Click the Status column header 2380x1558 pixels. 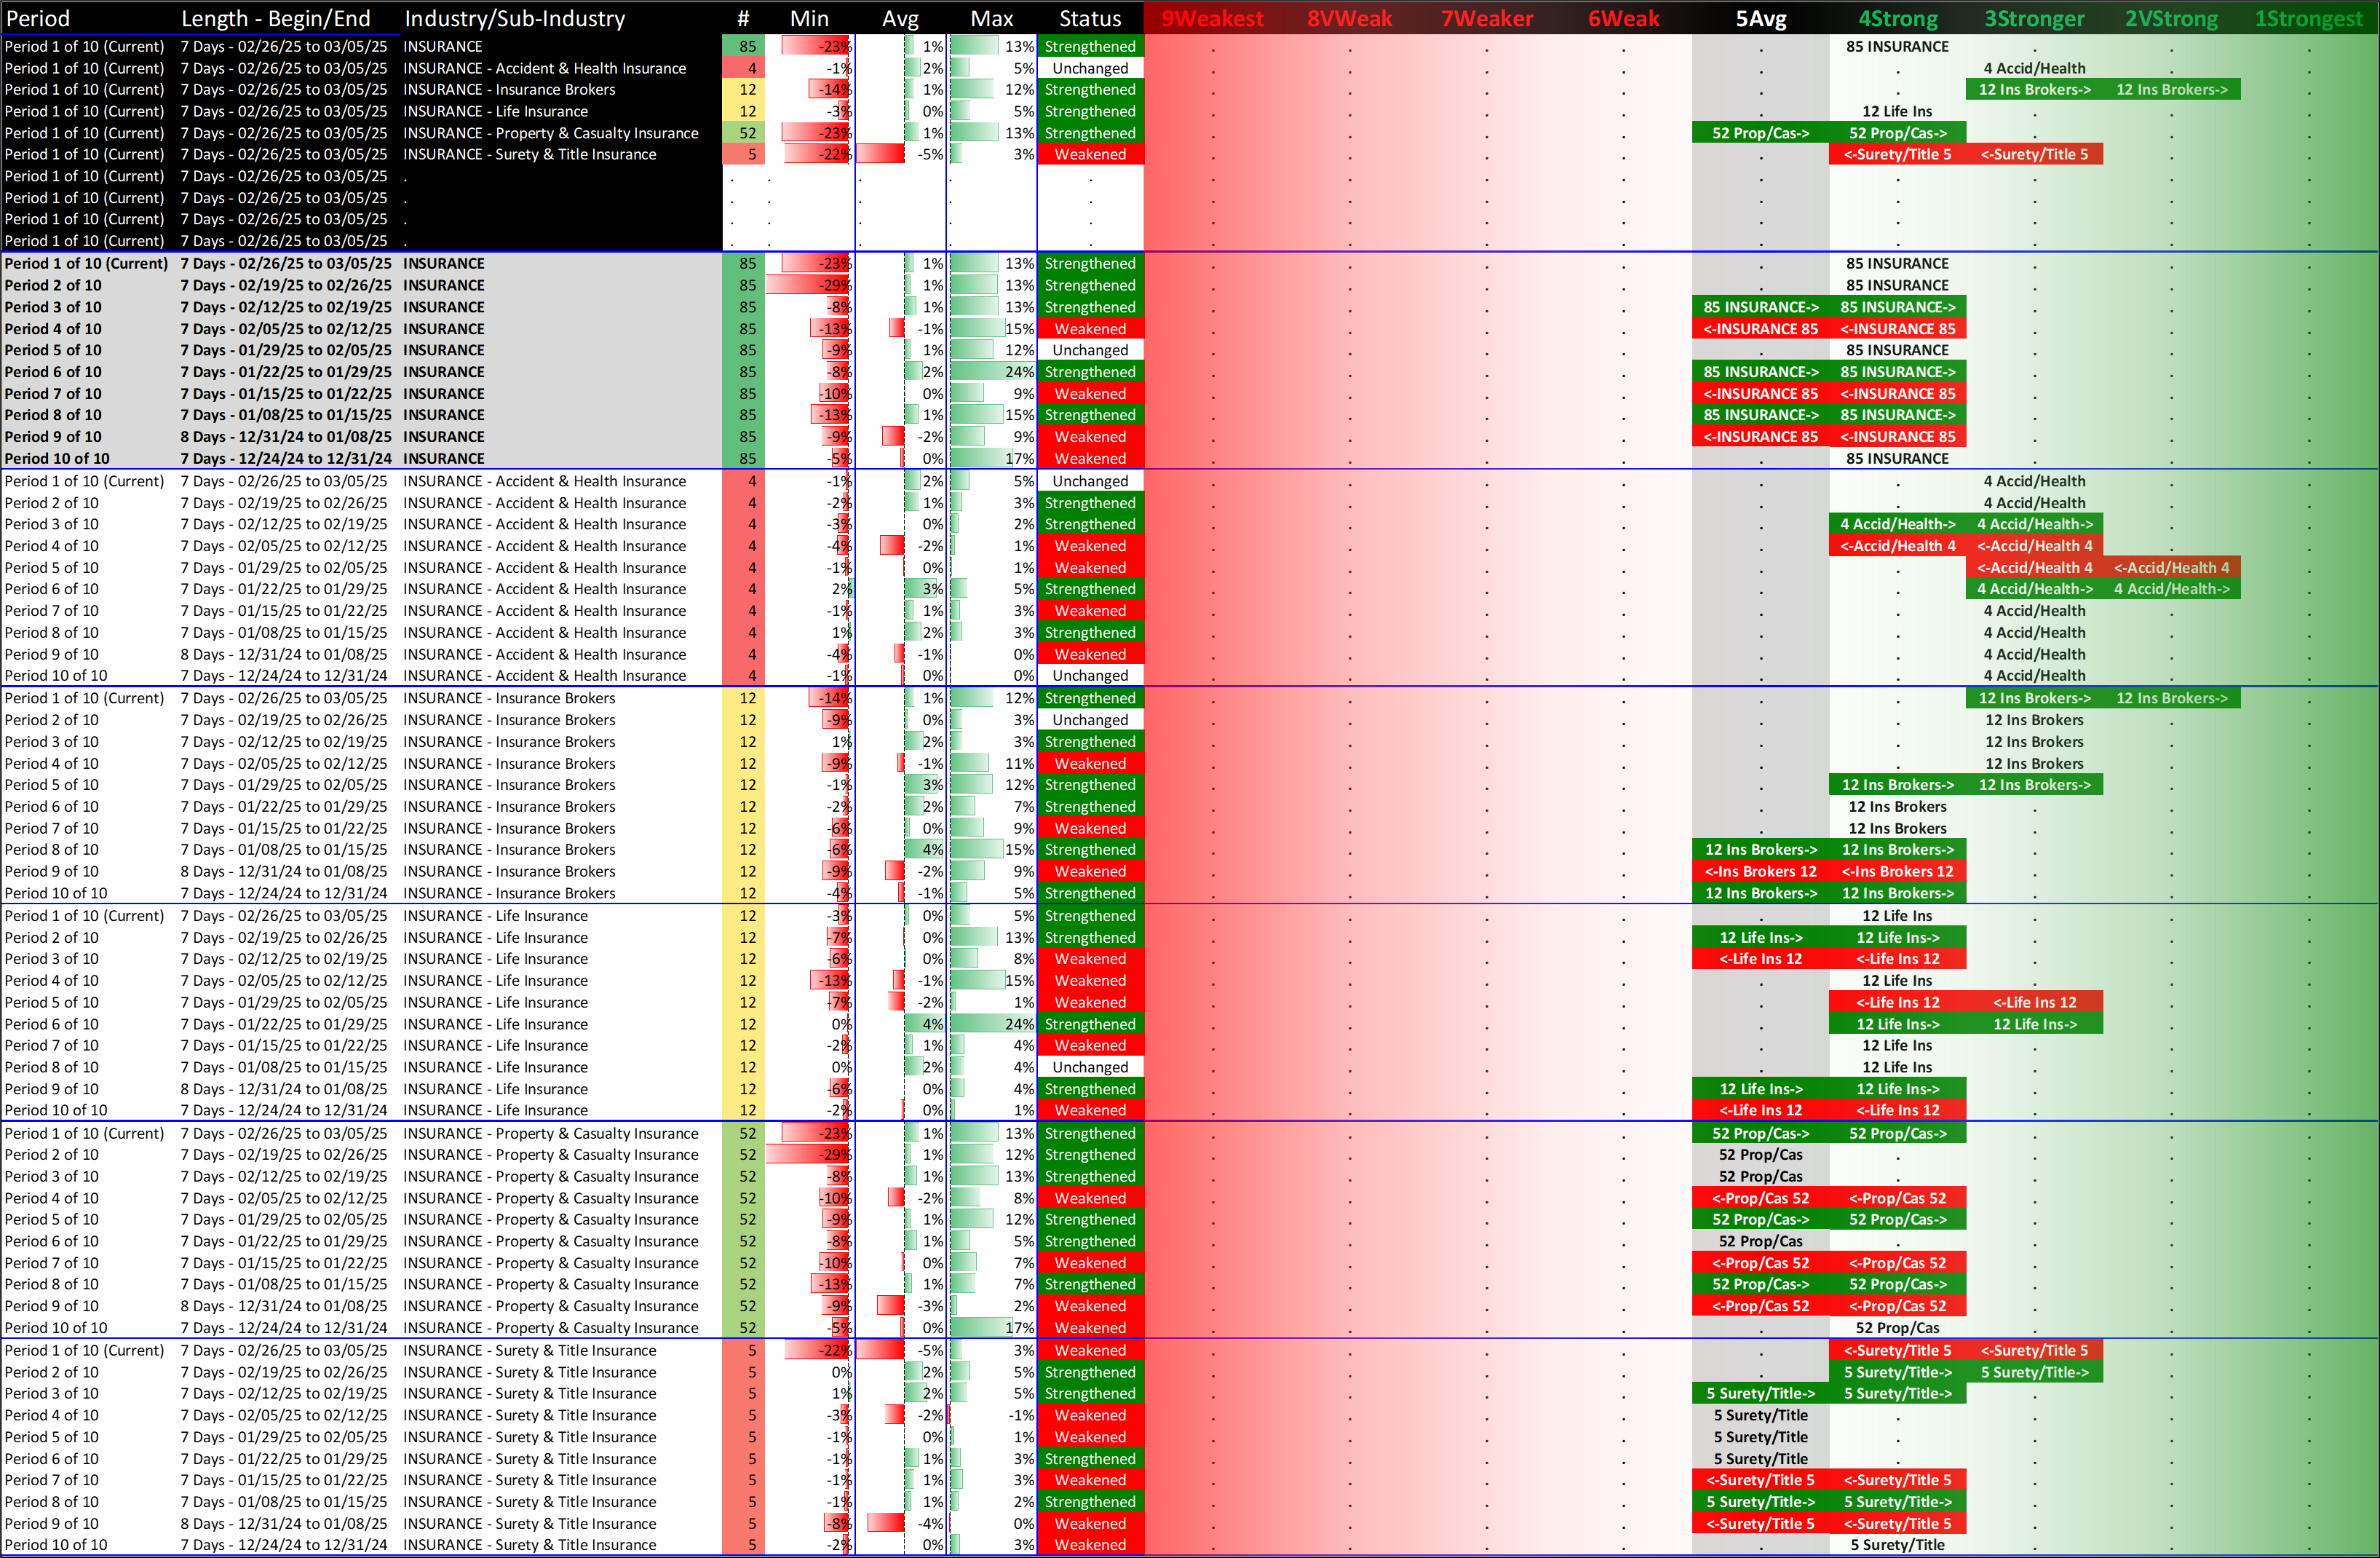click(x=1090, y=18)
